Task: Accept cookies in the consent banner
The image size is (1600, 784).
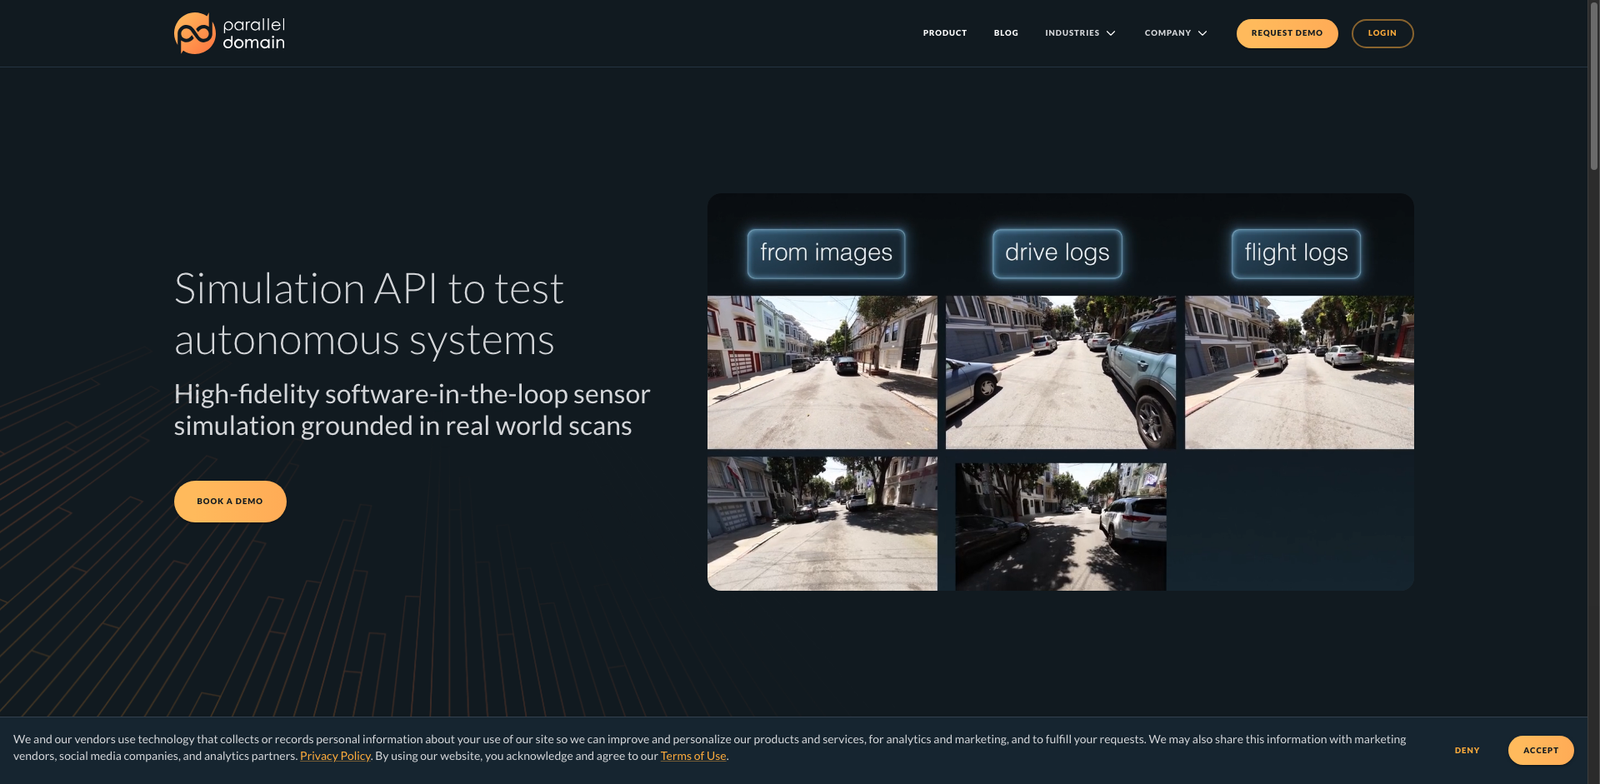Action: click(x=1540, y=750)
